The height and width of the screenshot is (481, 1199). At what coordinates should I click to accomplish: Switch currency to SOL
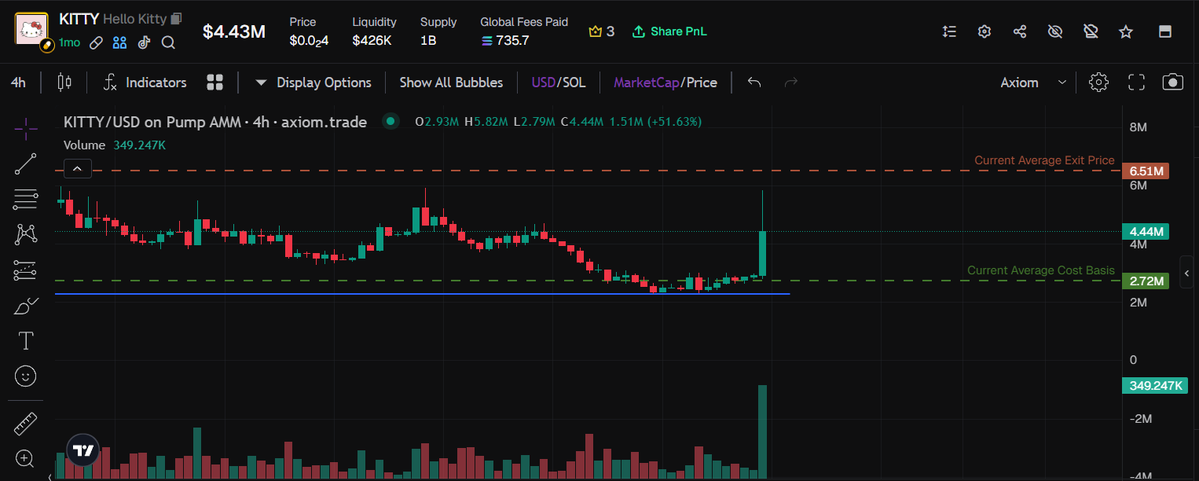(574, 83)
